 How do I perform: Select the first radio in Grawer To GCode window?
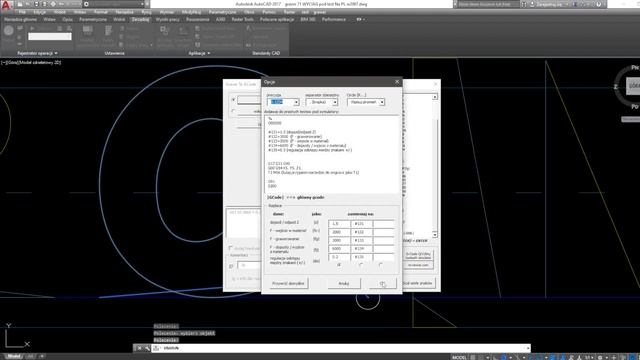233,100
